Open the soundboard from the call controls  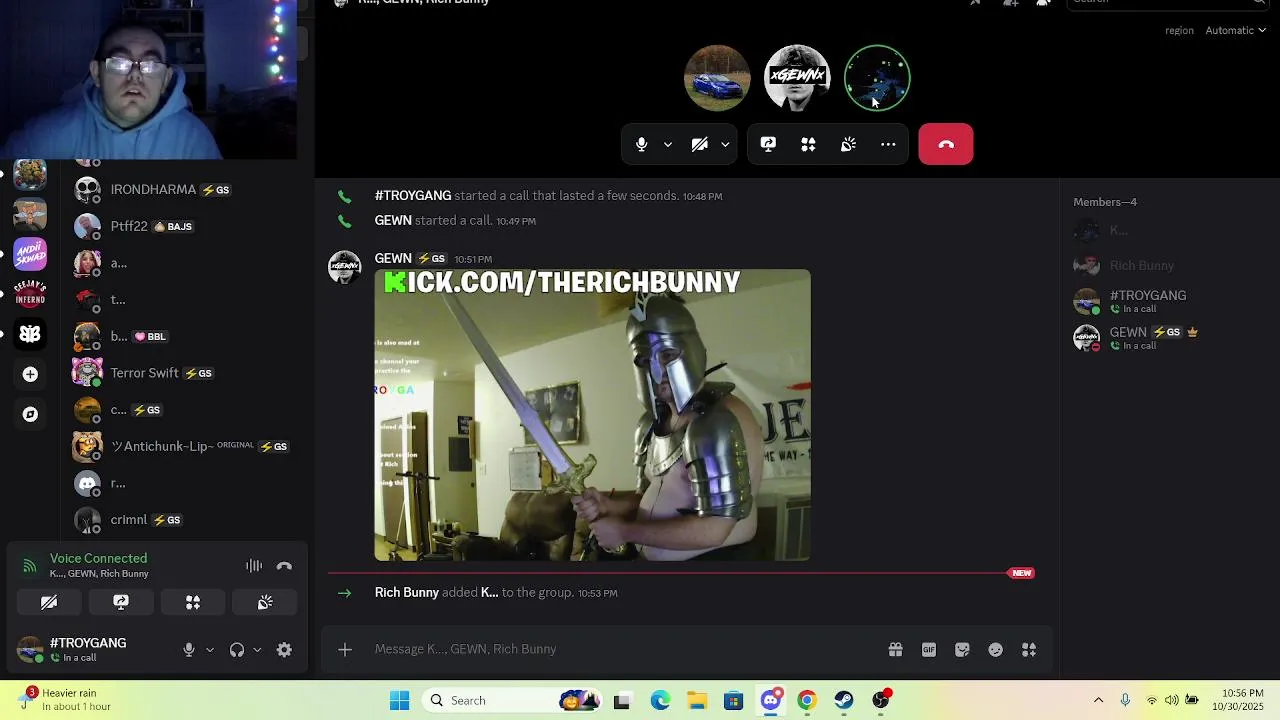tap(848, 144)
